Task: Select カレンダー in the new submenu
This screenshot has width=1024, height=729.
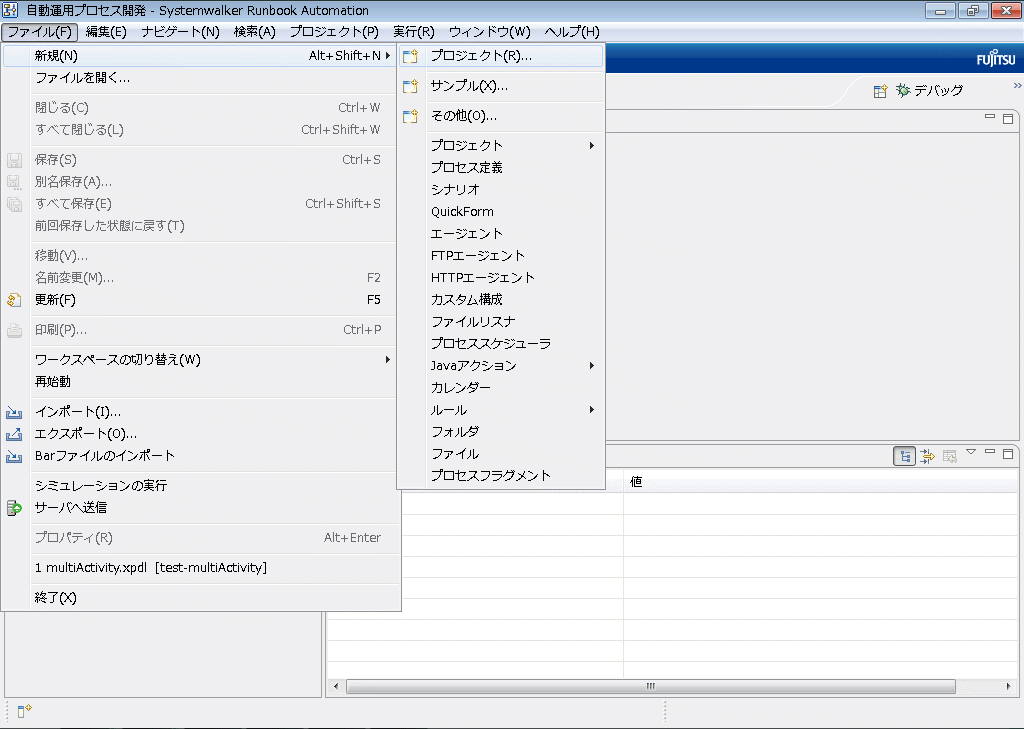Action: (x=501, y=387)
